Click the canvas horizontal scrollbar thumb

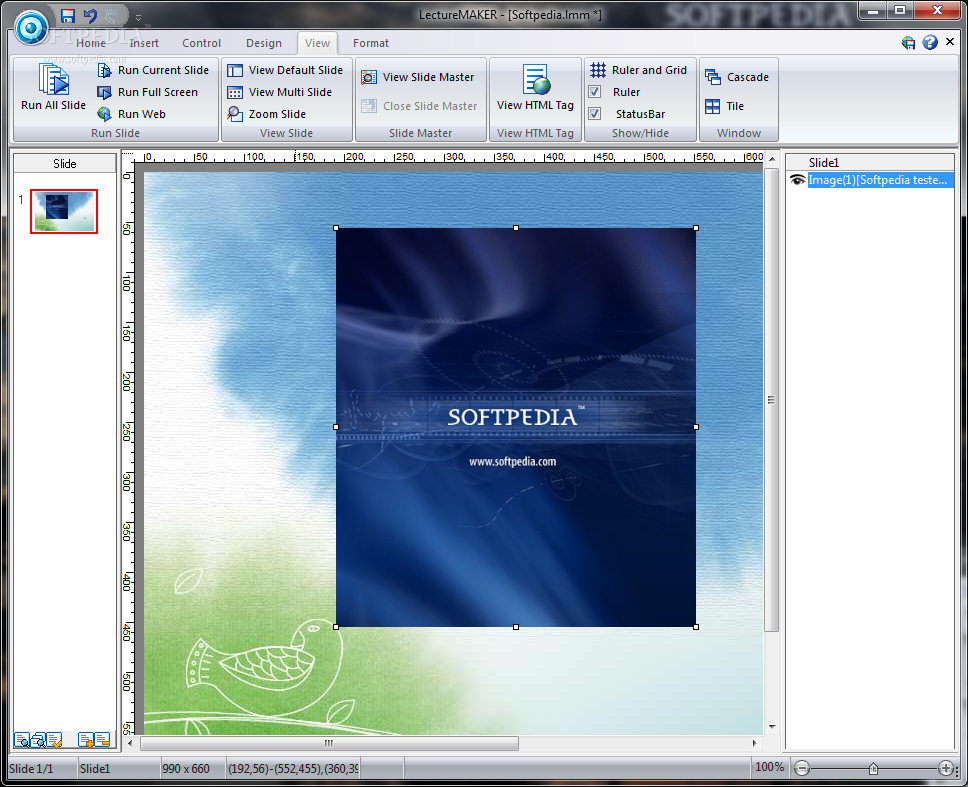coord(329,743)
